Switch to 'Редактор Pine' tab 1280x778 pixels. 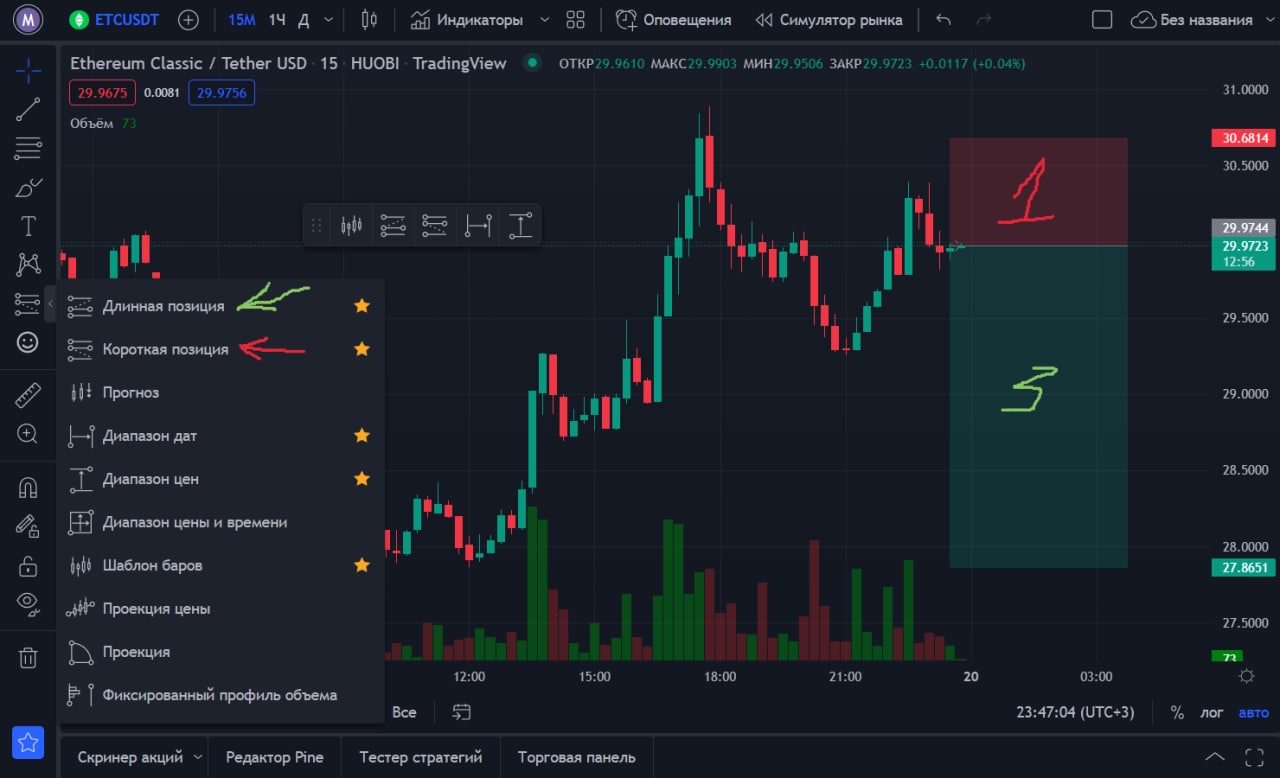pos(274,757)
